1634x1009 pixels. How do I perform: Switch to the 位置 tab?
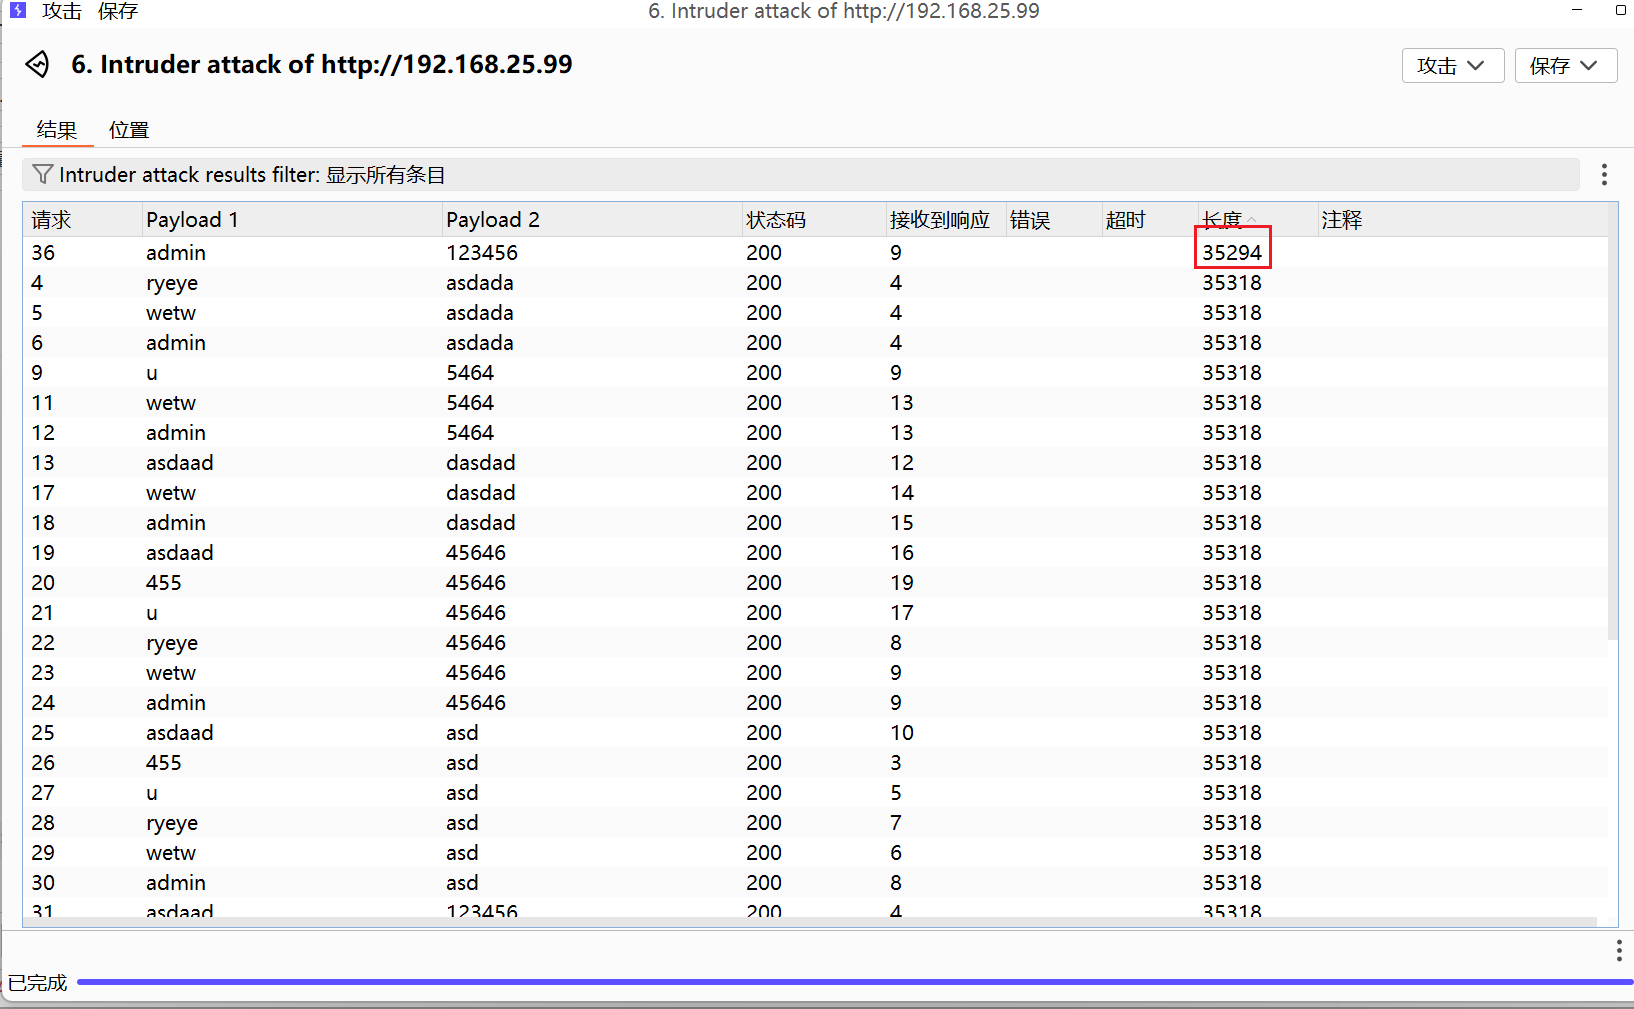[129, 130]
